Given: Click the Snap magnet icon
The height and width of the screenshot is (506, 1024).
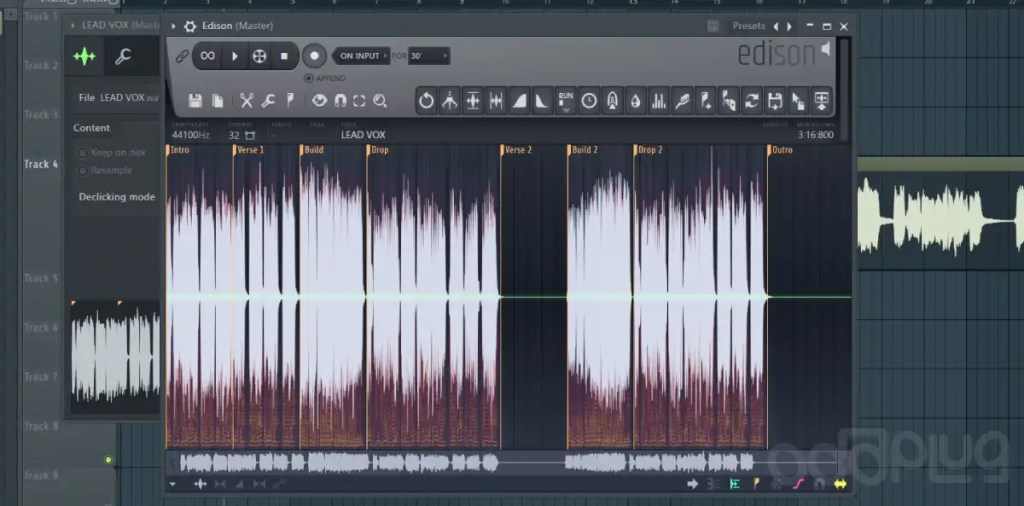Looking at the screenshot, I should pyautogui.click(x=340, y=101).
